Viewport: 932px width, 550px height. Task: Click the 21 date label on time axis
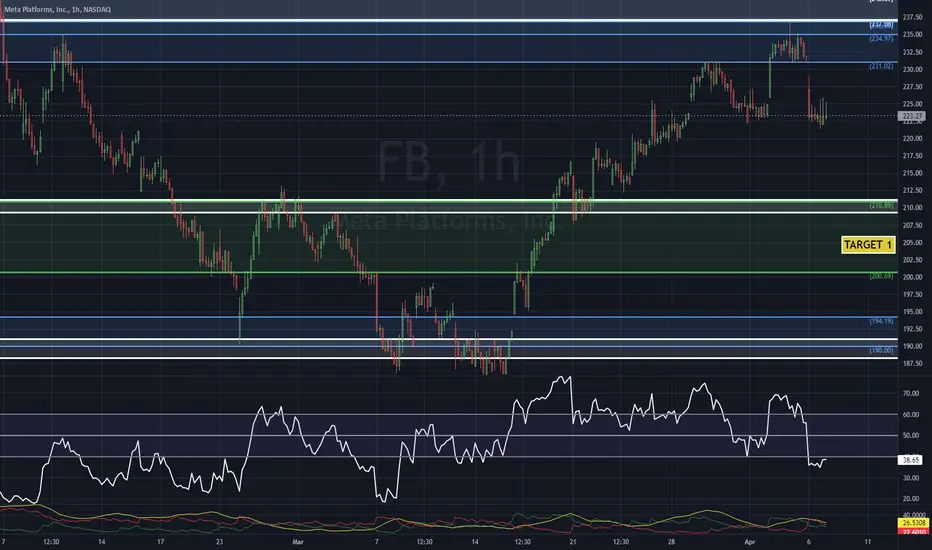pyautogui.click(x=573, y=542)
